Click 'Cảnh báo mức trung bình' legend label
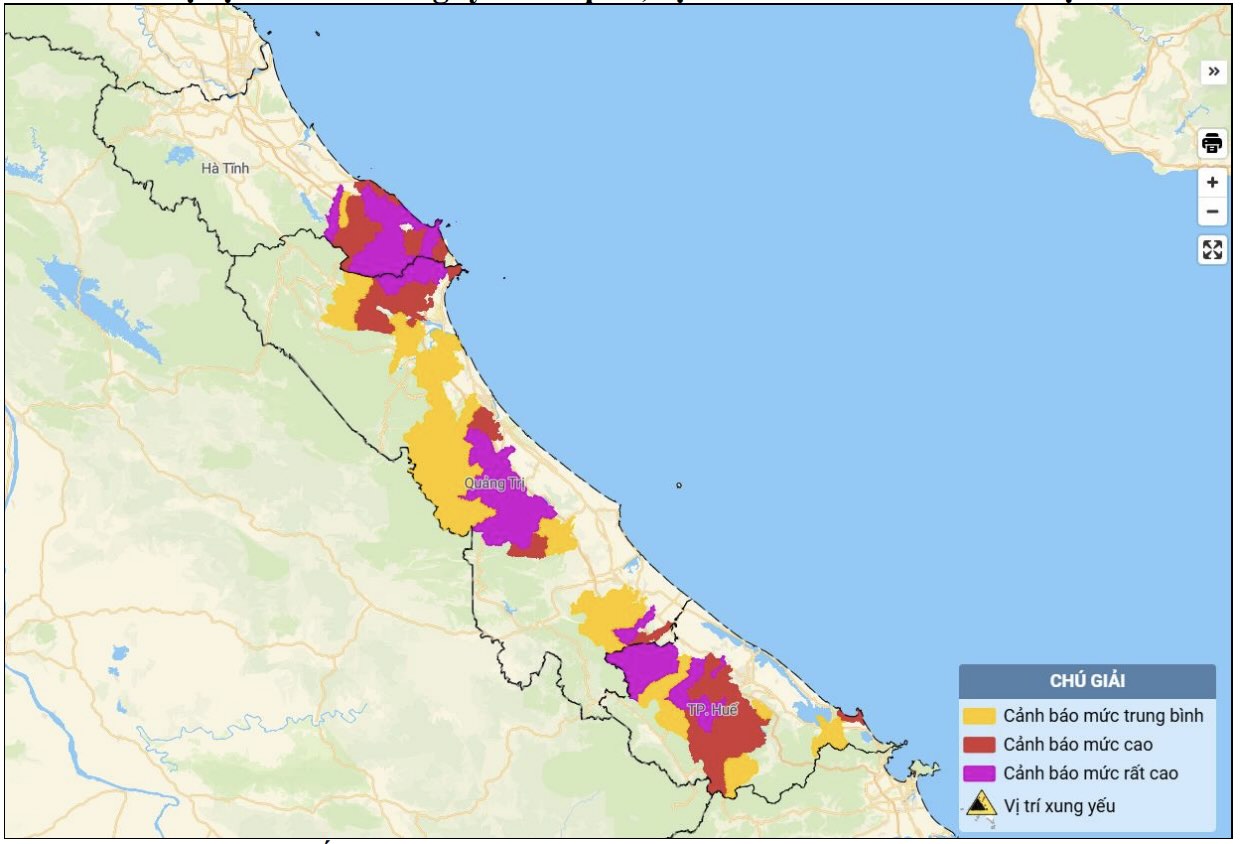Screen dimensions: 1242x844 [x=1103, y=716]
